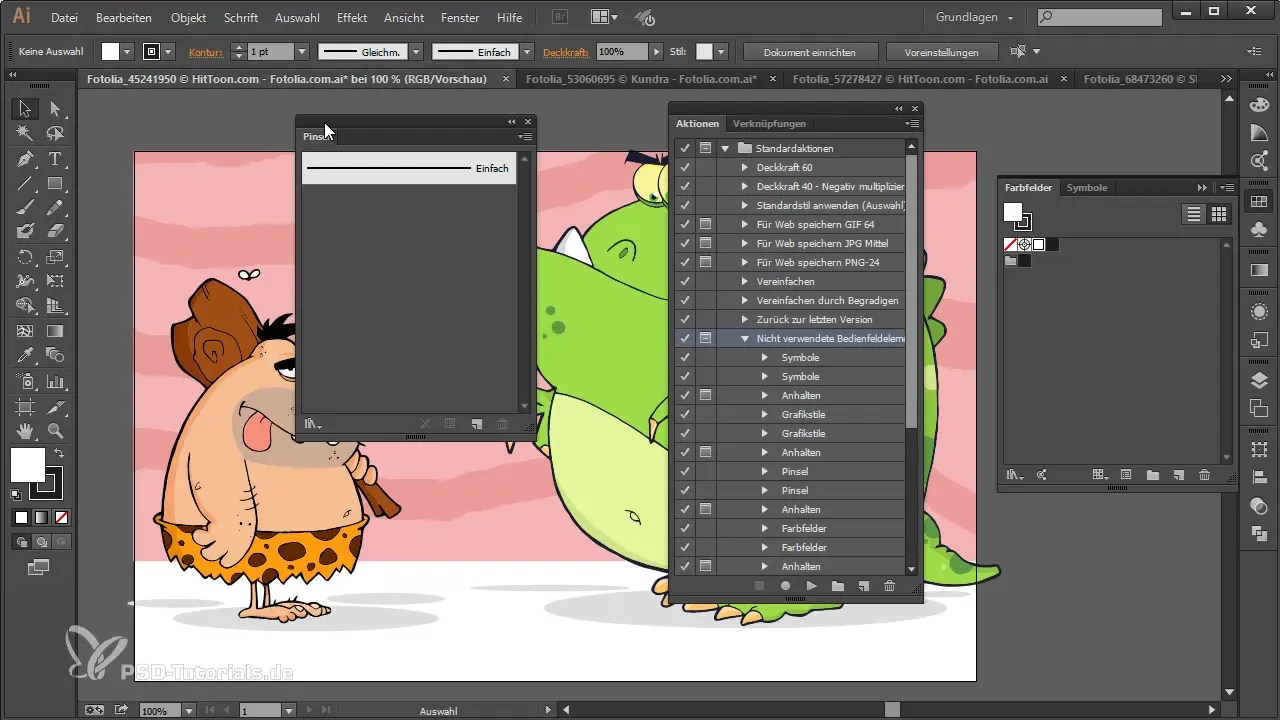Screen dimensions: 1280x720
Task: Toggle checkmark for Vereinfachen durch Begradigen
Action: 685,300
